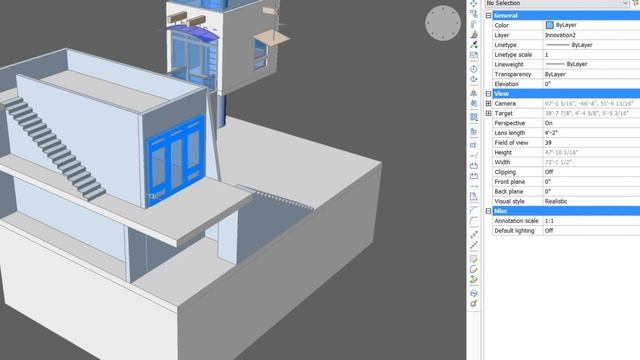Click the General section header
This screenshot has width=640, height=360.
coord(566,16)
